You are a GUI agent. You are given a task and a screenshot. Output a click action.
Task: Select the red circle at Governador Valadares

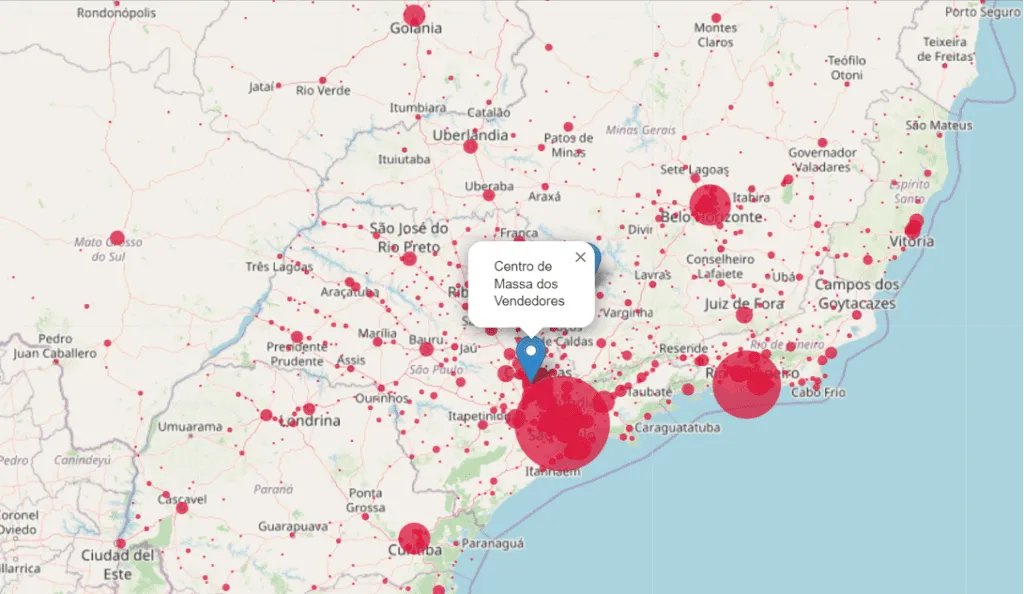822,142
